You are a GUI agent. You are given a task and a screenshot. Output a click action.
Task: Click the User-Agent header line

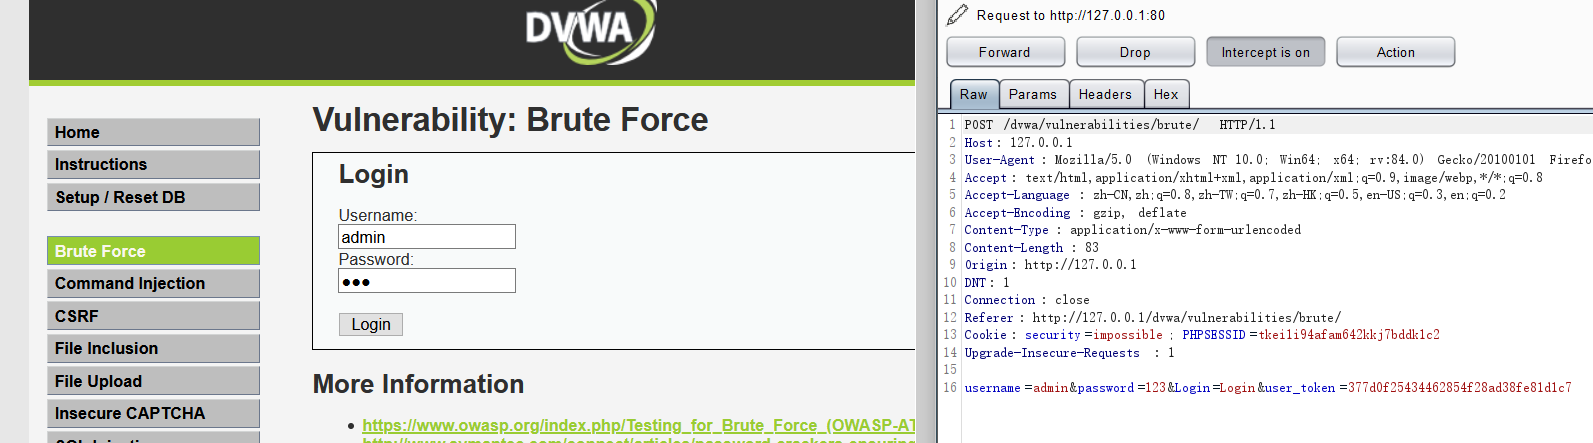(x=1278, y=160)
